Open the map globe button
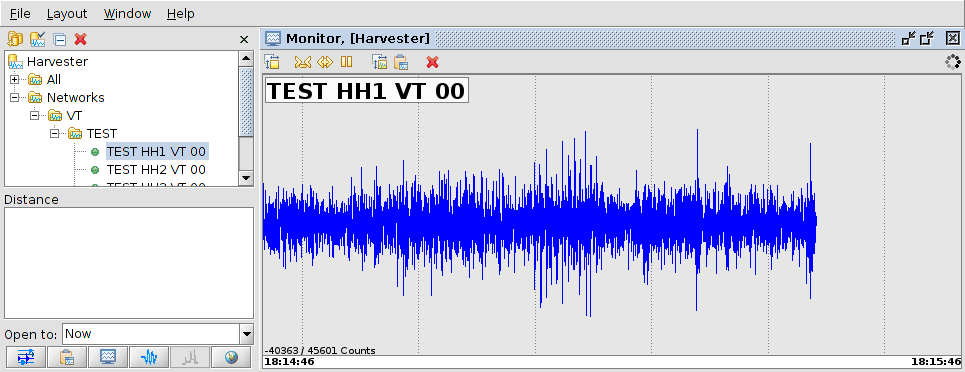965x372 pixels. click(231, 357)
